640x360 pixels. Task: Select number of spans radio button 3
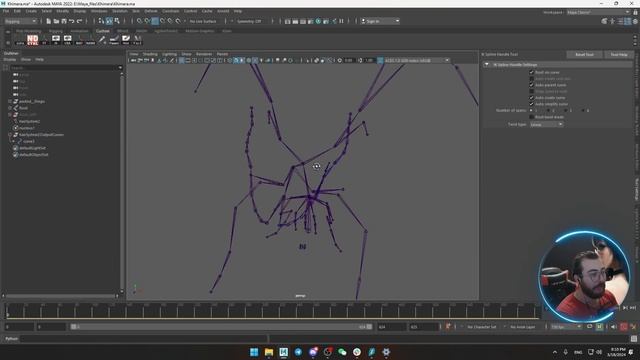click(566, 110)
